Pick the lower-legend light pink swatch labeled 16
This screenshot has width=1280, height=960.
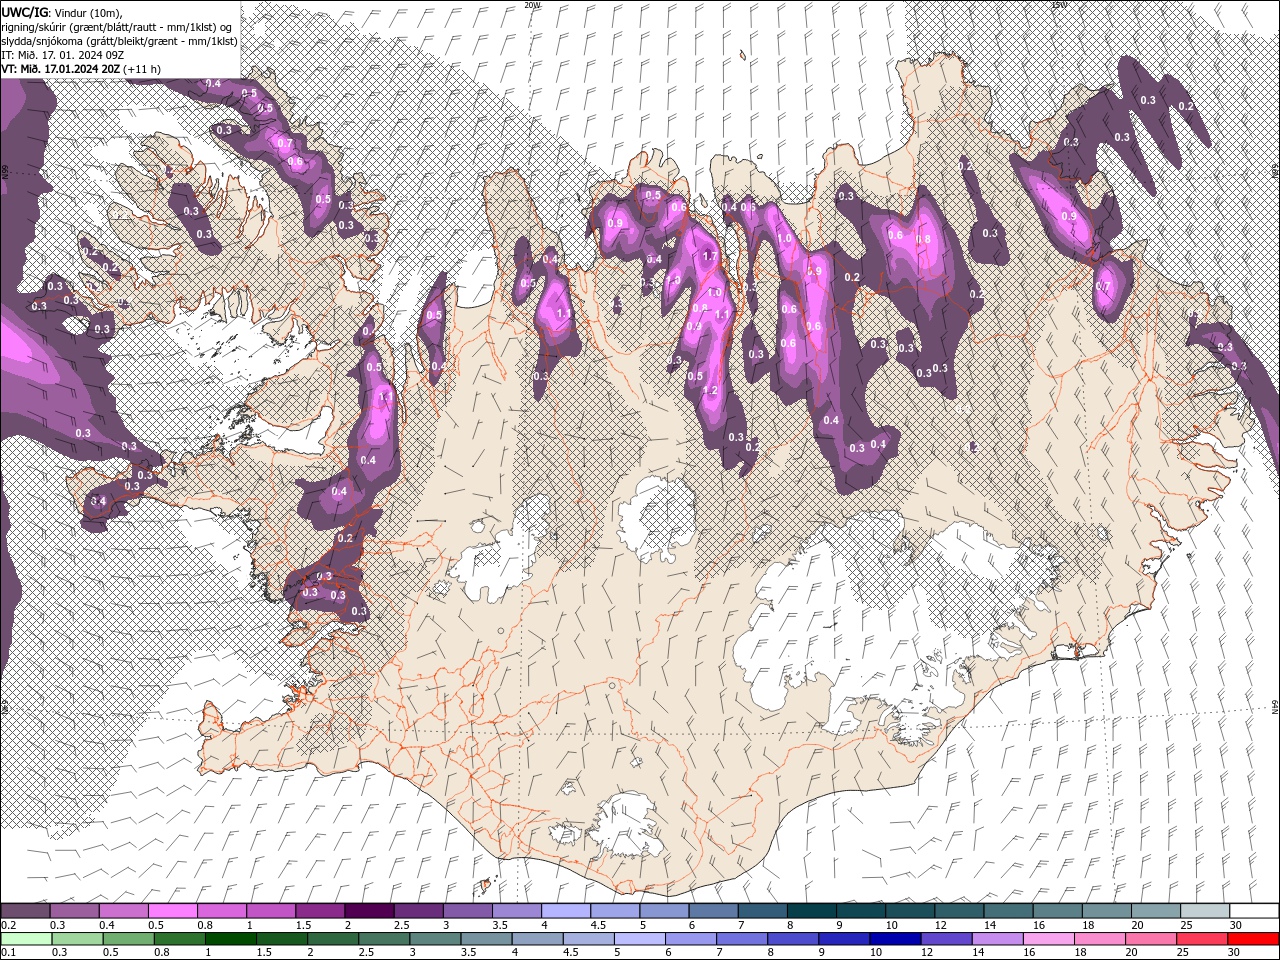click(1047, 939)
